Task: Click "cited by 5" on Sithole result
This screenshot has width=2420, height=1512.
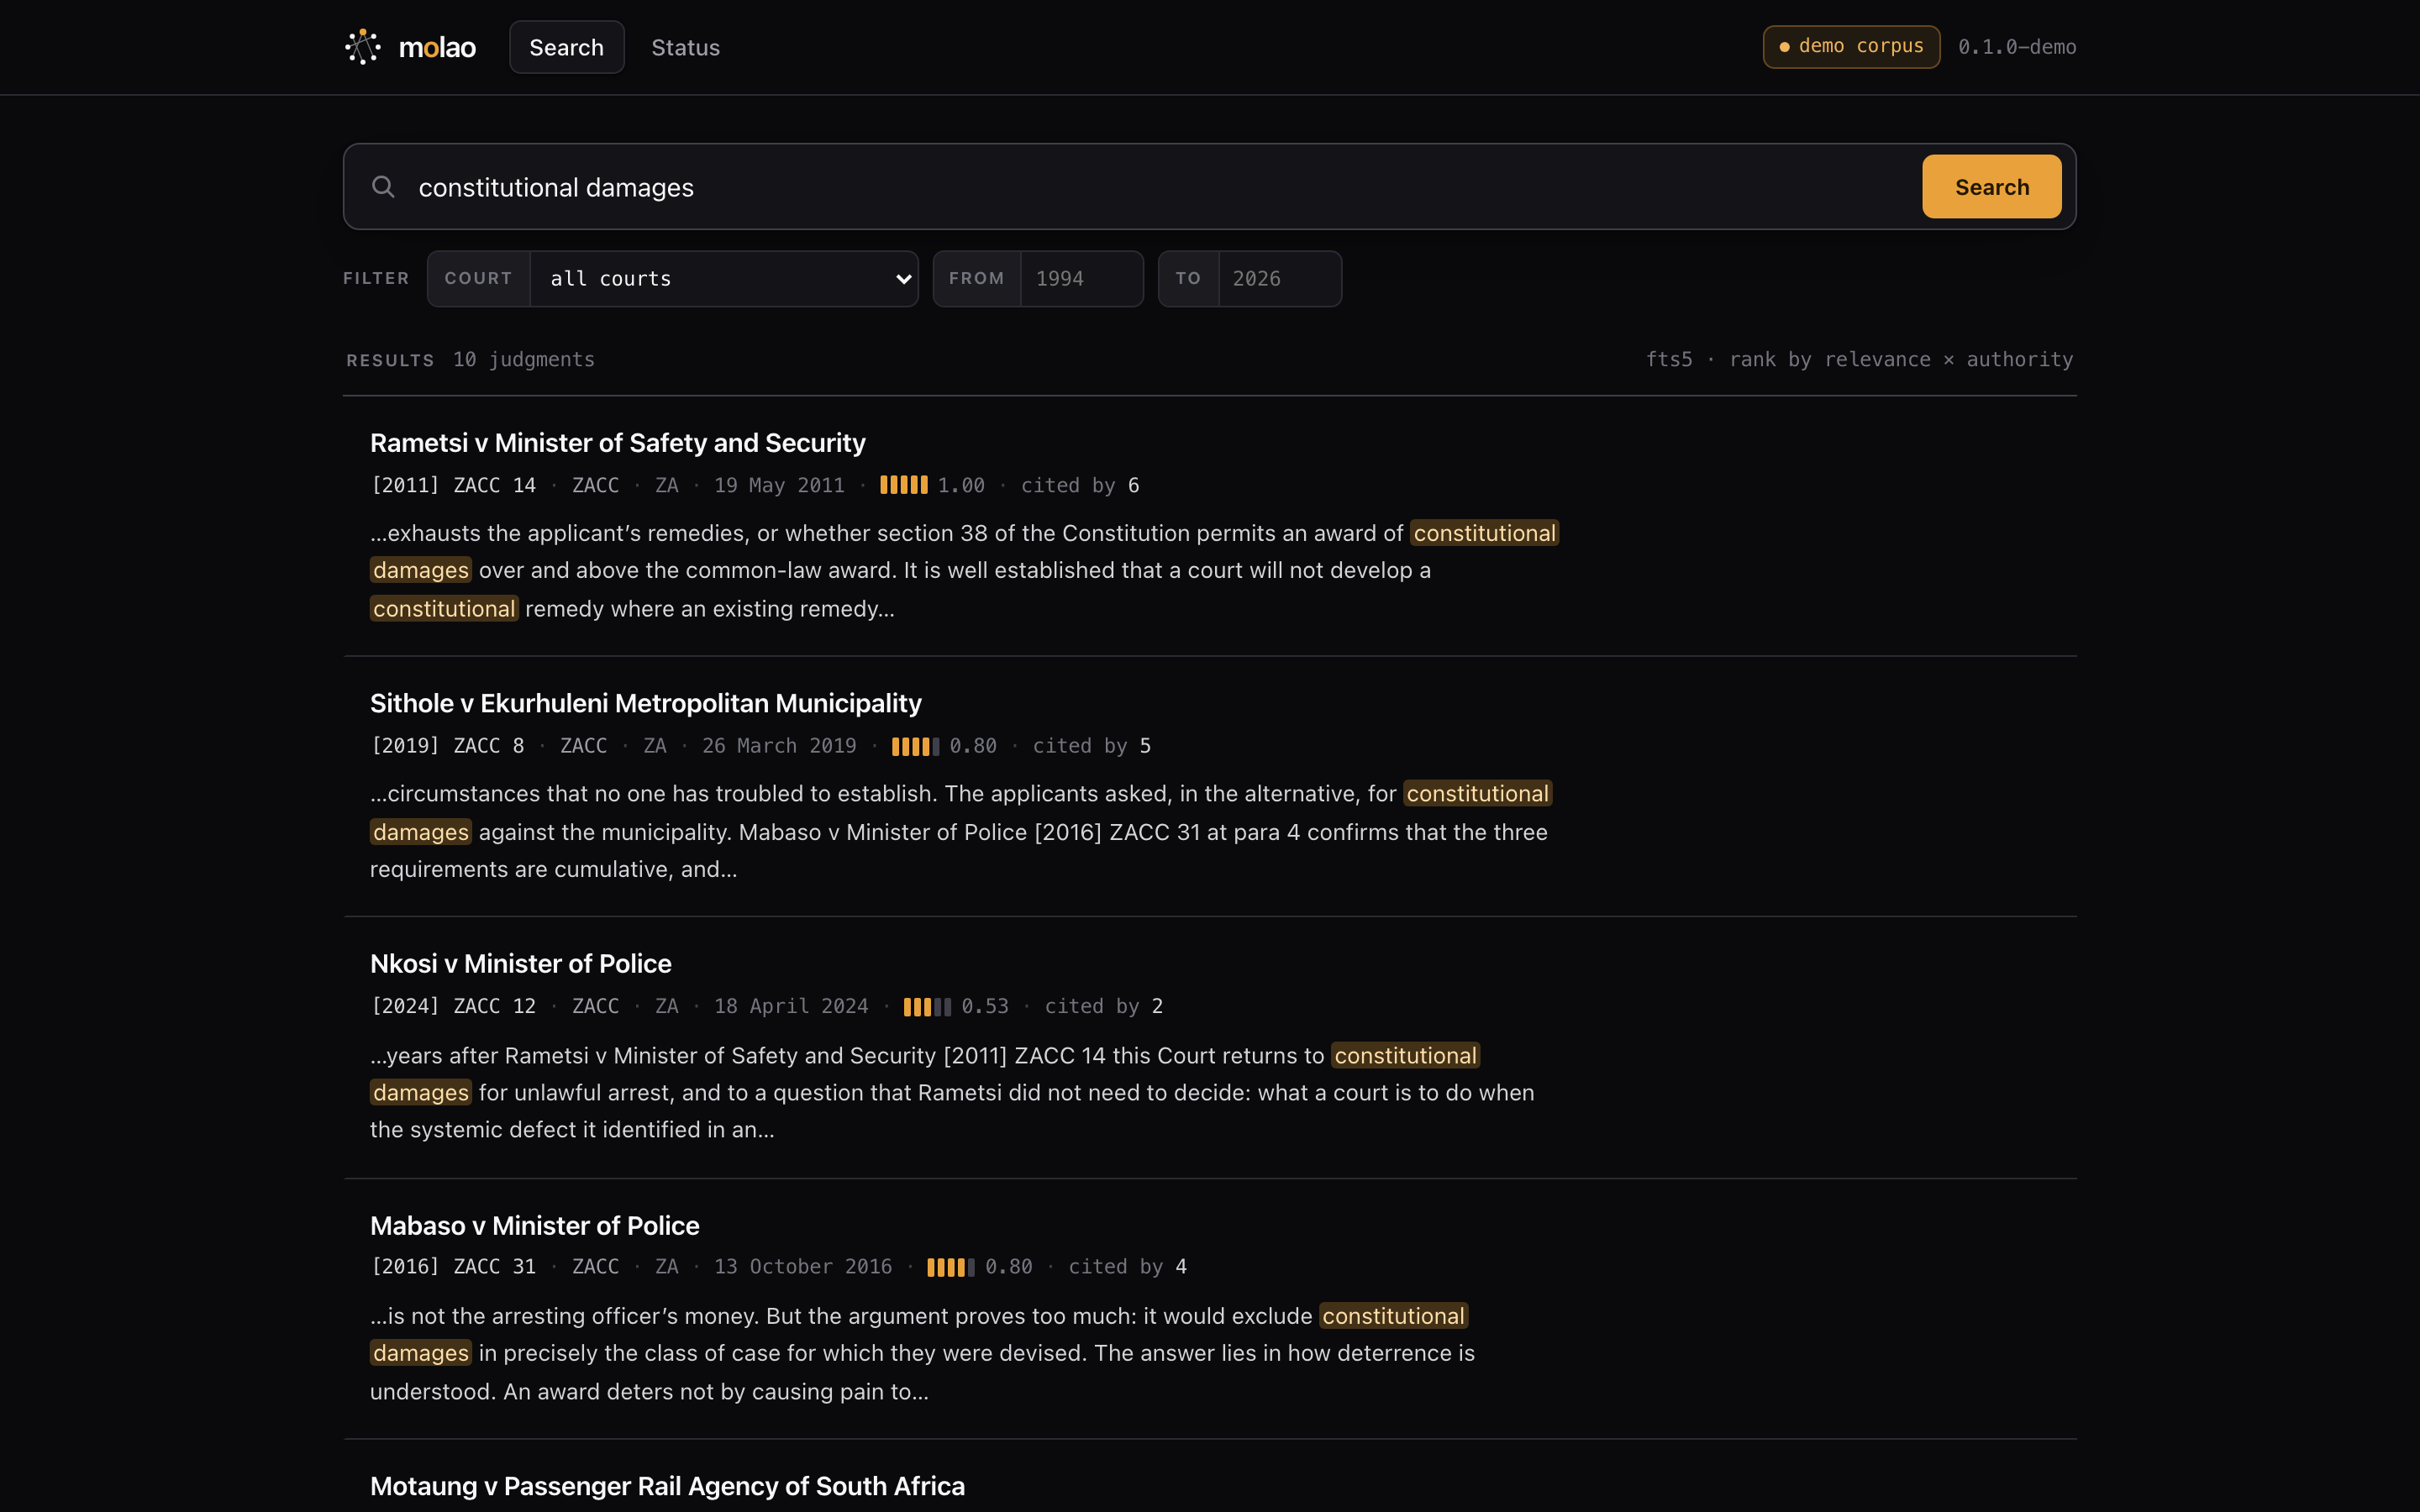Action: tap(1092, 746)
